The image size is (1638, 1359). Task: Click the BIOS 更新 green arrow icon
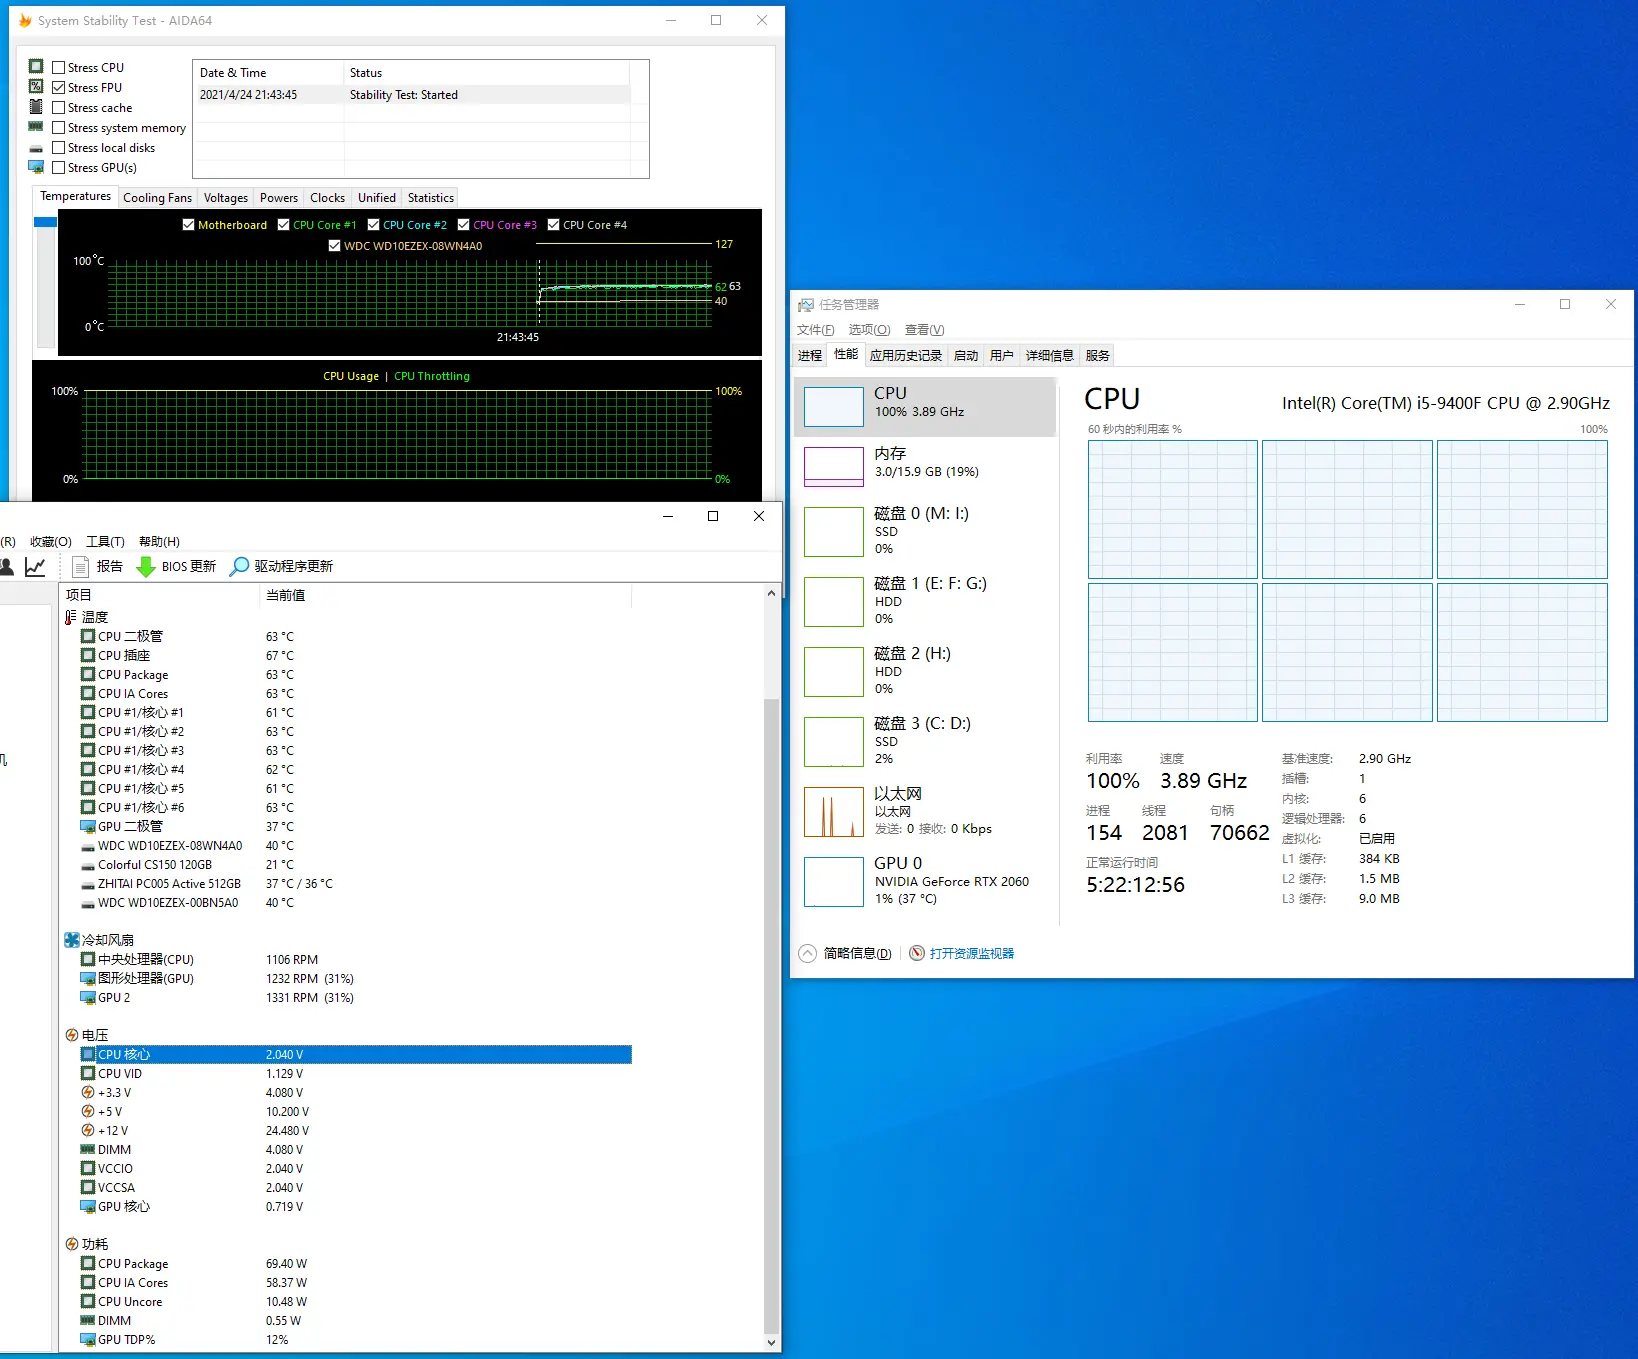[146, 566]
